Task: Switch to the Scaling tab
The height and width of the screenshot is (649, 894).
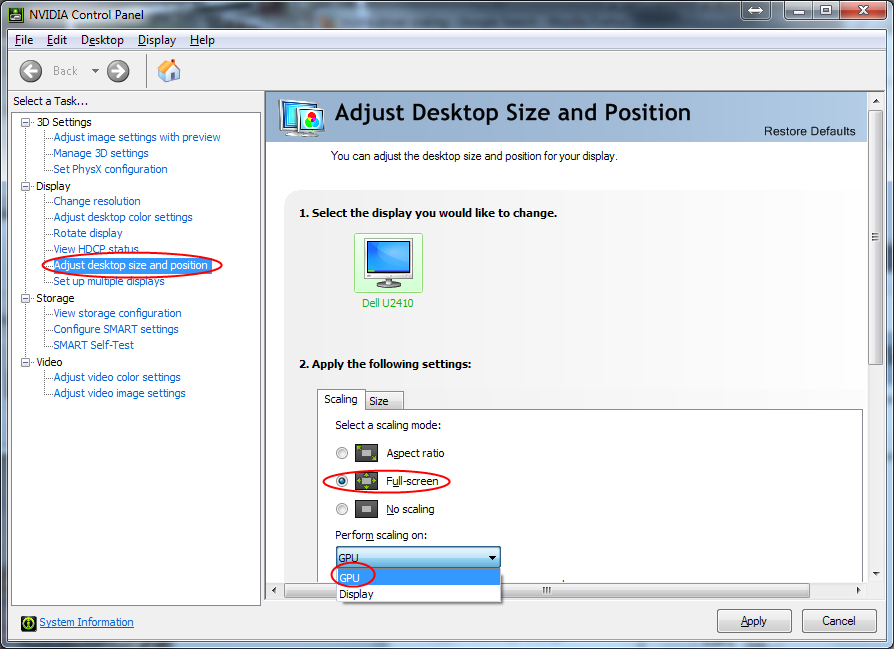Action: (341, 399)
